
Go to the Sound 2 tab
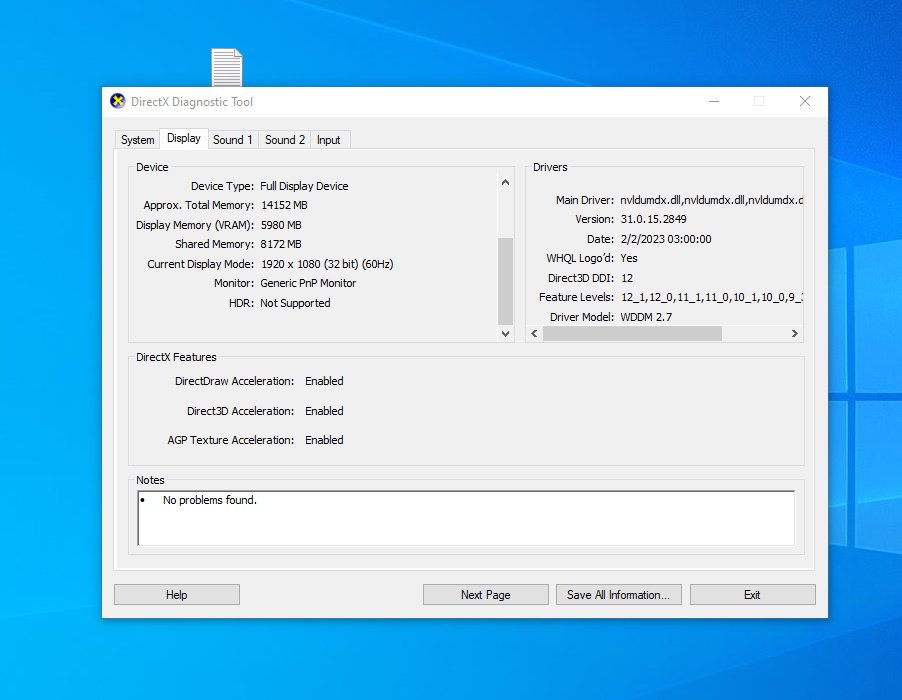[285, 140]
